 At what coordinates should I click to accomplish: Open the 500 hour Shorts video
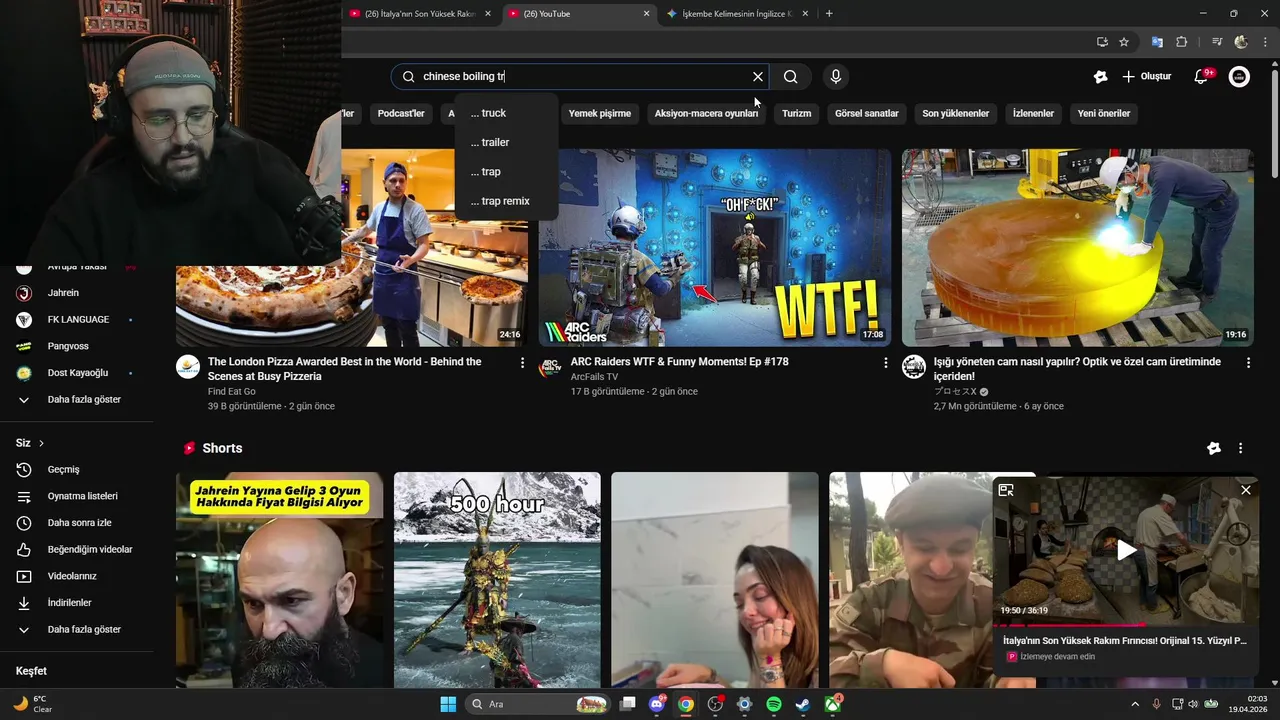pos(497,580)
